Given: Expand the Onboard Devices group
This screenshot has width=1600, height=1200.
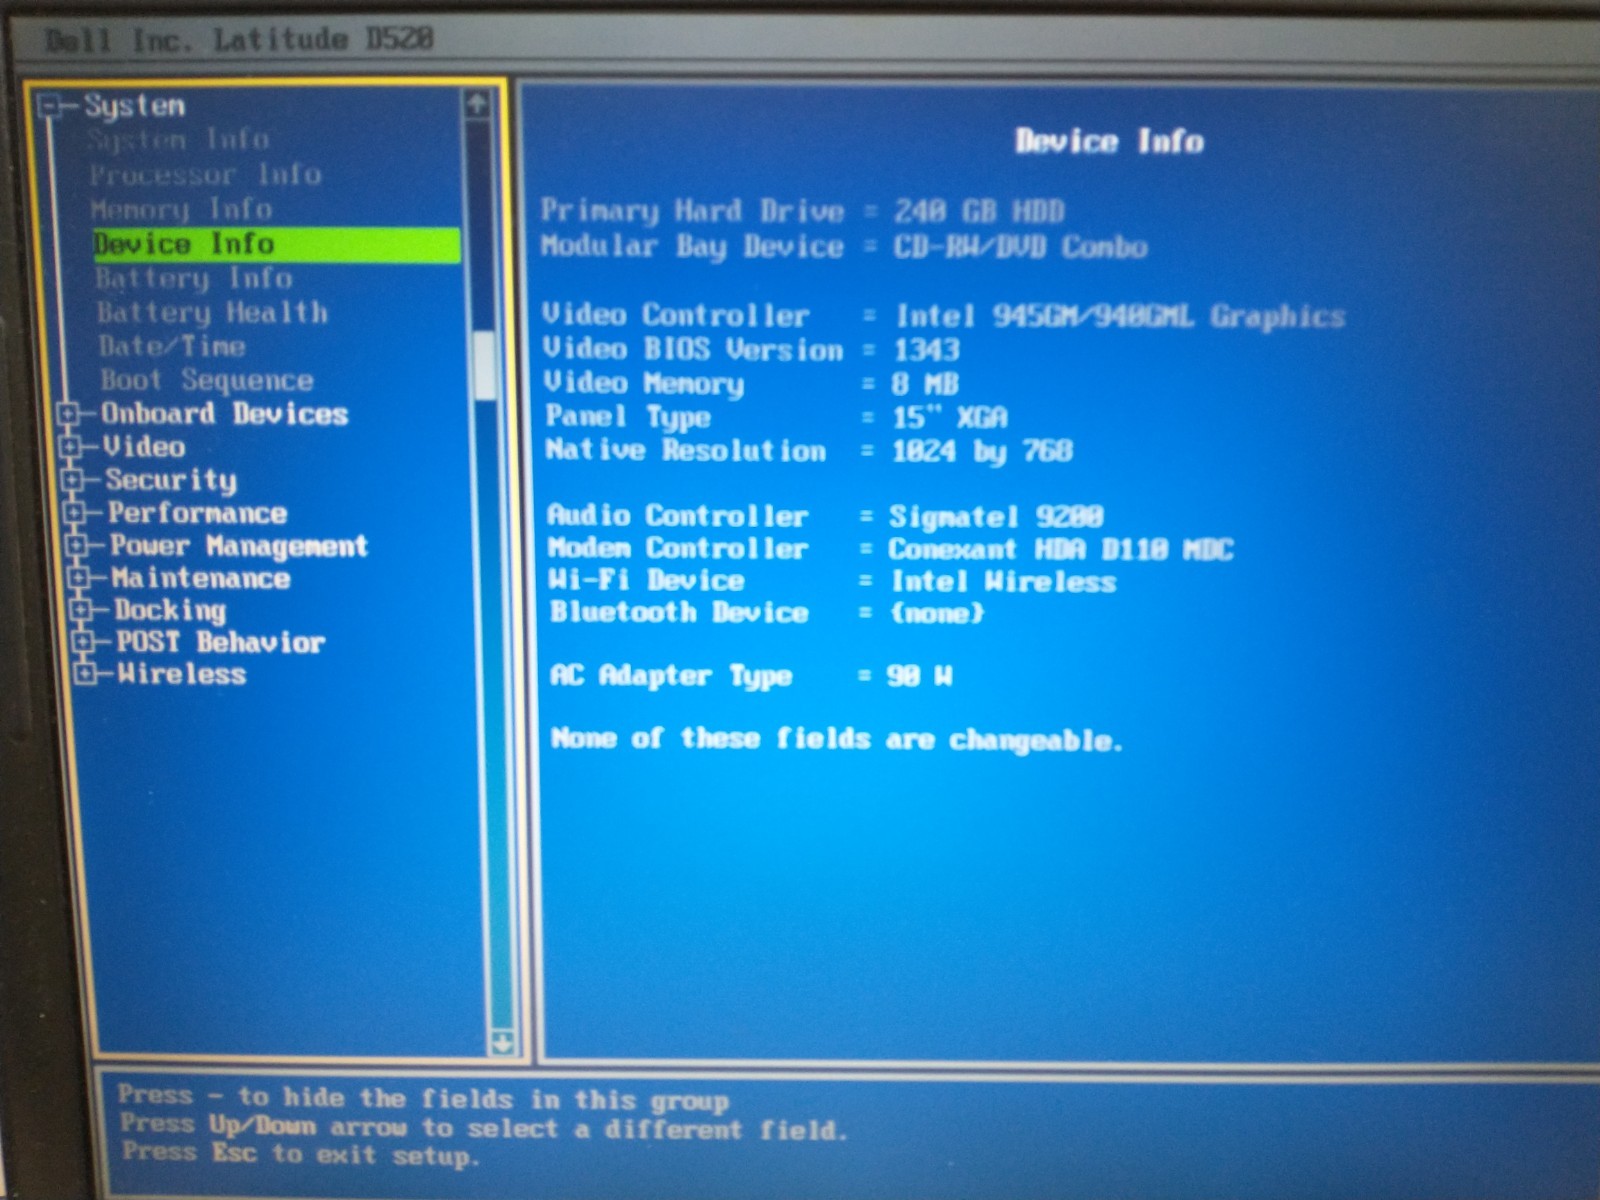Looking at the screenshot, I should click(68, 414).
